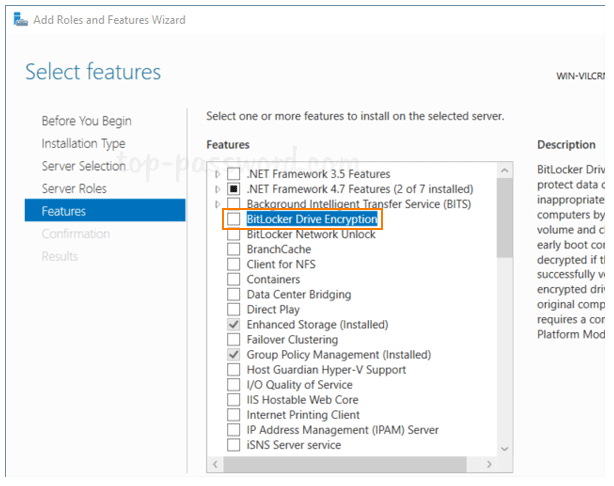Enable the IIS Hostable Web Core checkbox
The width and height of the screenshot is (614, 486).
(x=233, y=399)
